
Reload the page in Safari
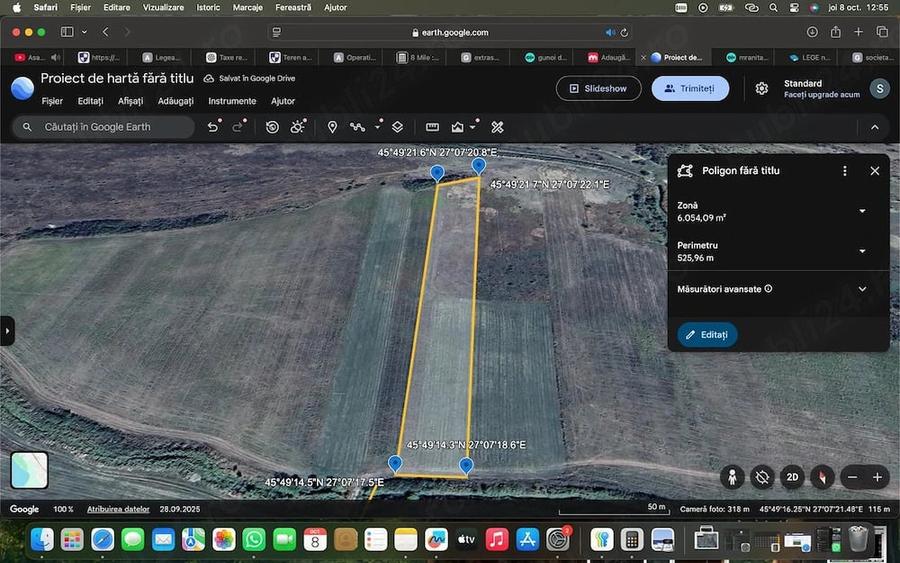click(624, 33)
